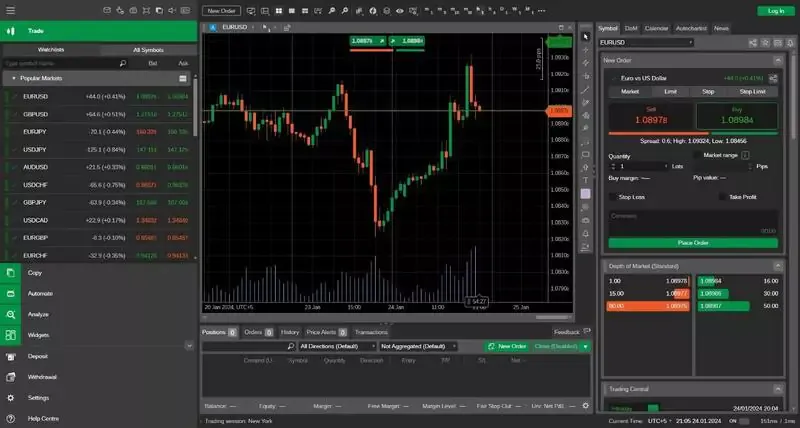Select the Stop Limit order type
Image resolution: width=800 pixels, height=428 pixels.
(x=753, y=92)
